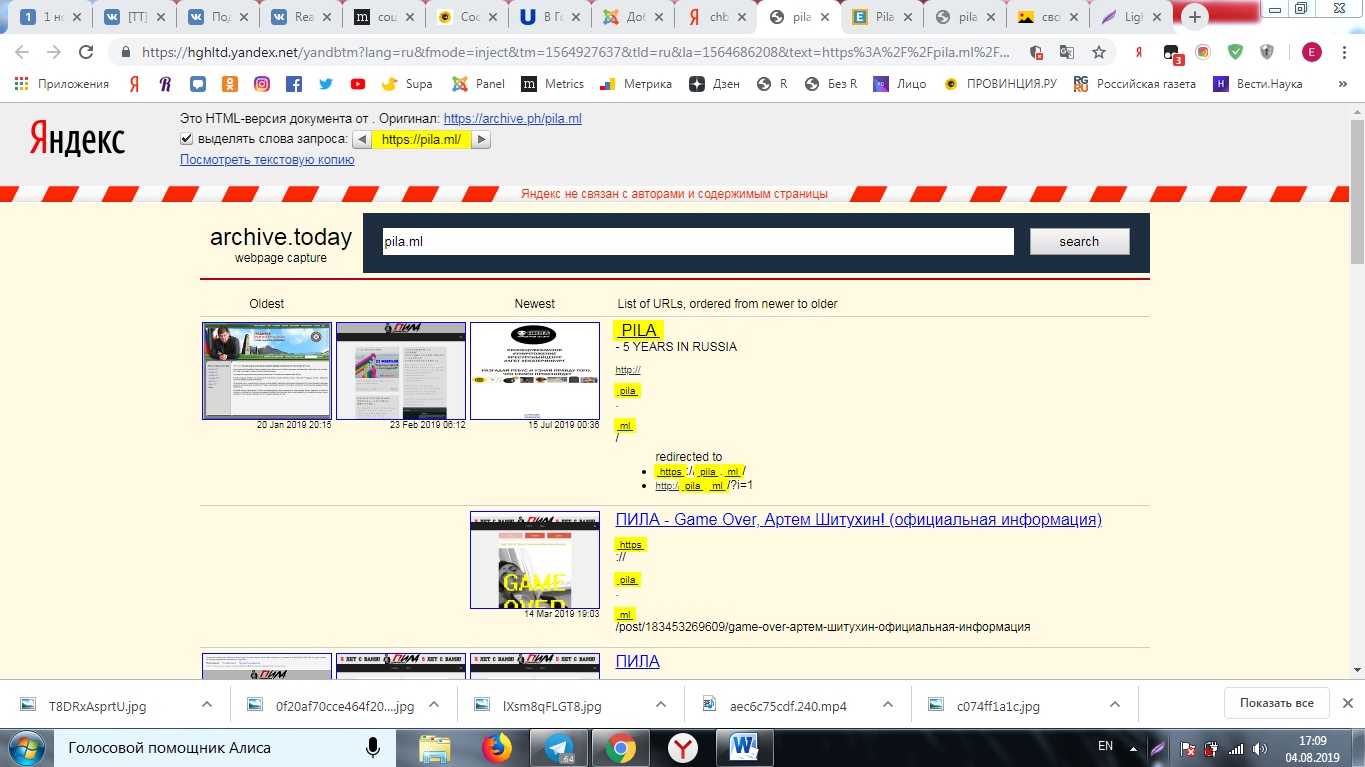Open Yandex Browser from the taskbar

[683, 747]
